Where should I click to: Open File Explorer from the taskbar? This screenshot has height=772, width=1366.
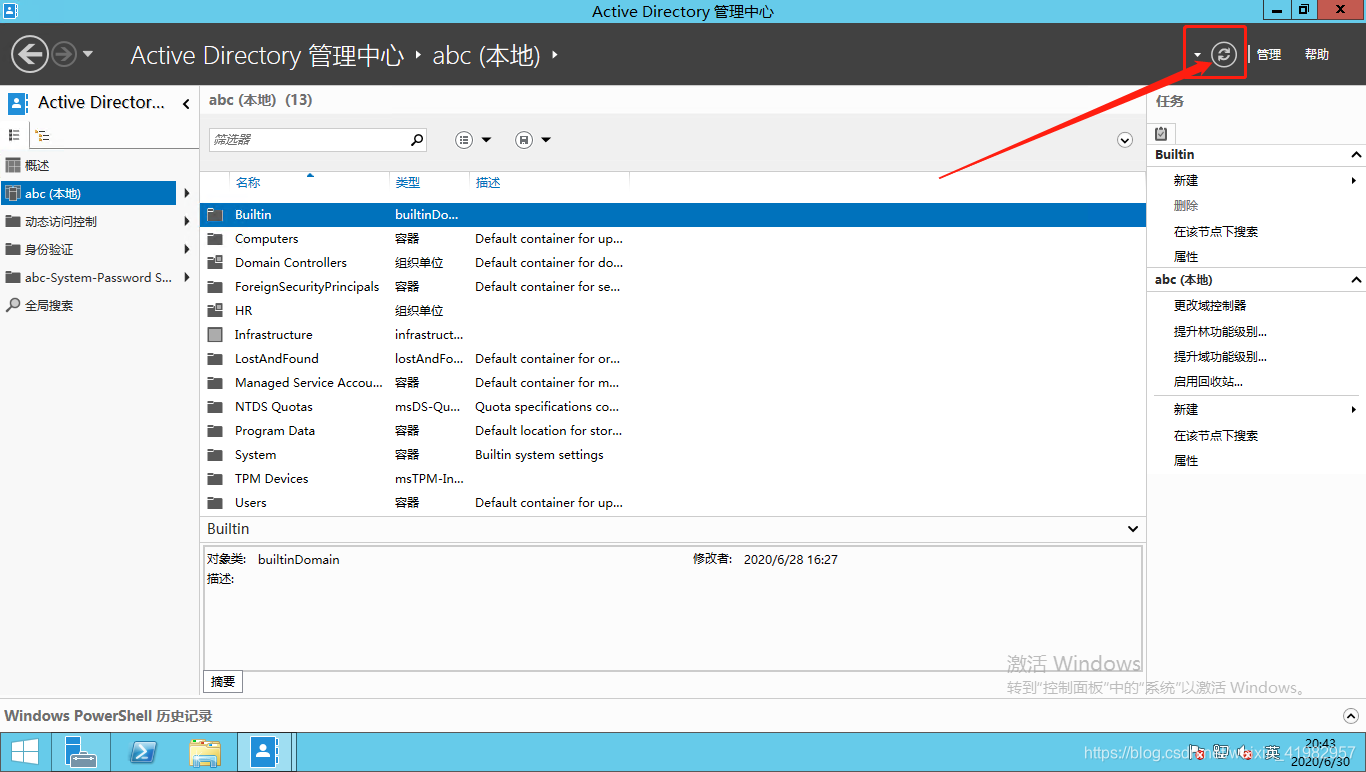pyautogui.click(x=205, y=752)
